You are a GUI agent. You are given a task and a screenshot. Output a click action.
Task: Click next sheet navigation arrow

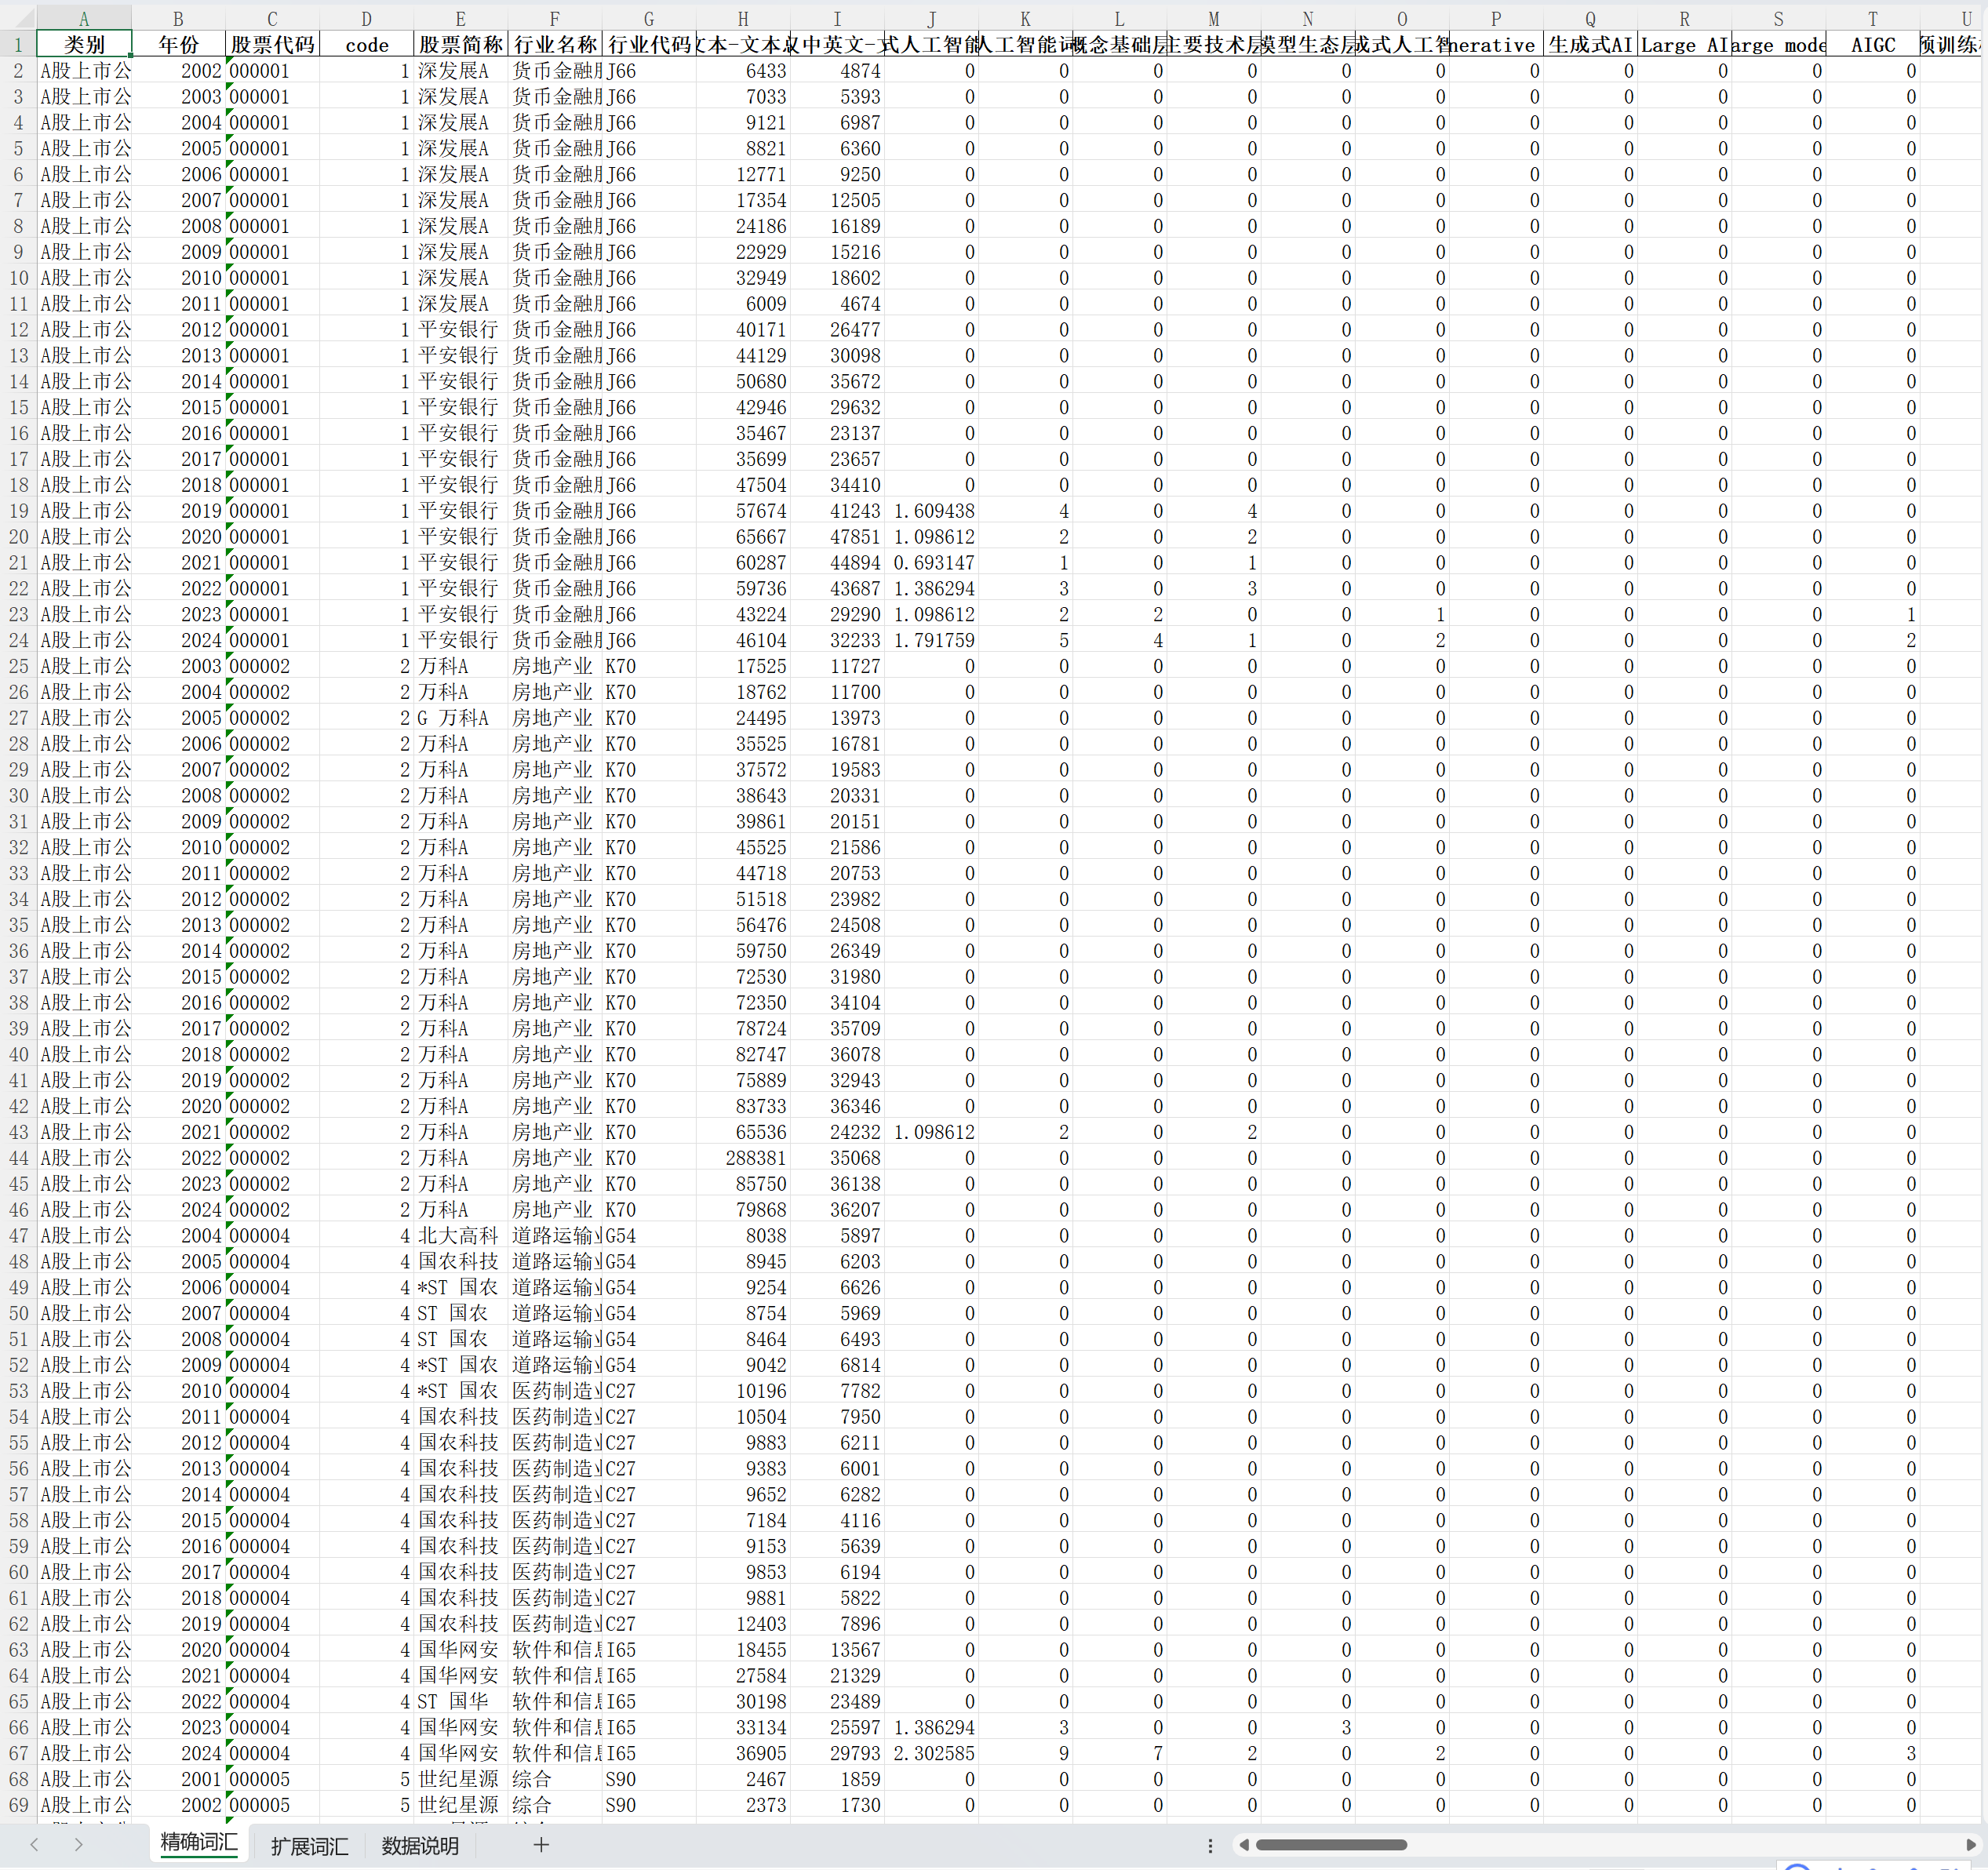click(x=78, y=1845)
